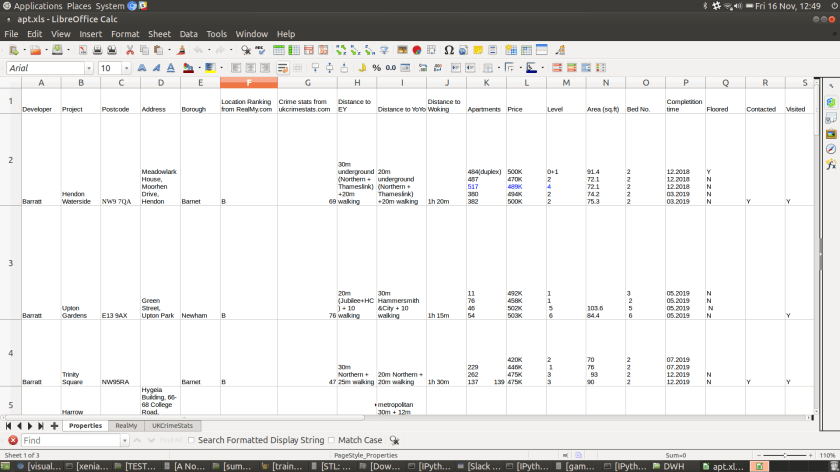Toggle Bold formatting

(141, 68)
